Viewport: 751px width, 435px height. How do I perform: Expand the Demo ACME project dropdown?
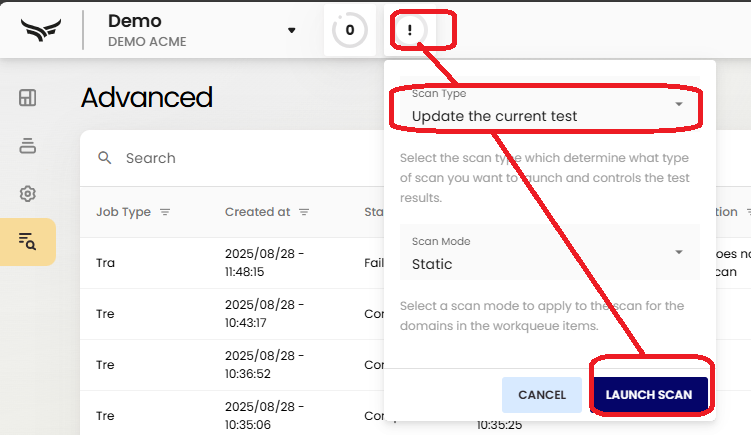click(x=291, y=31)
